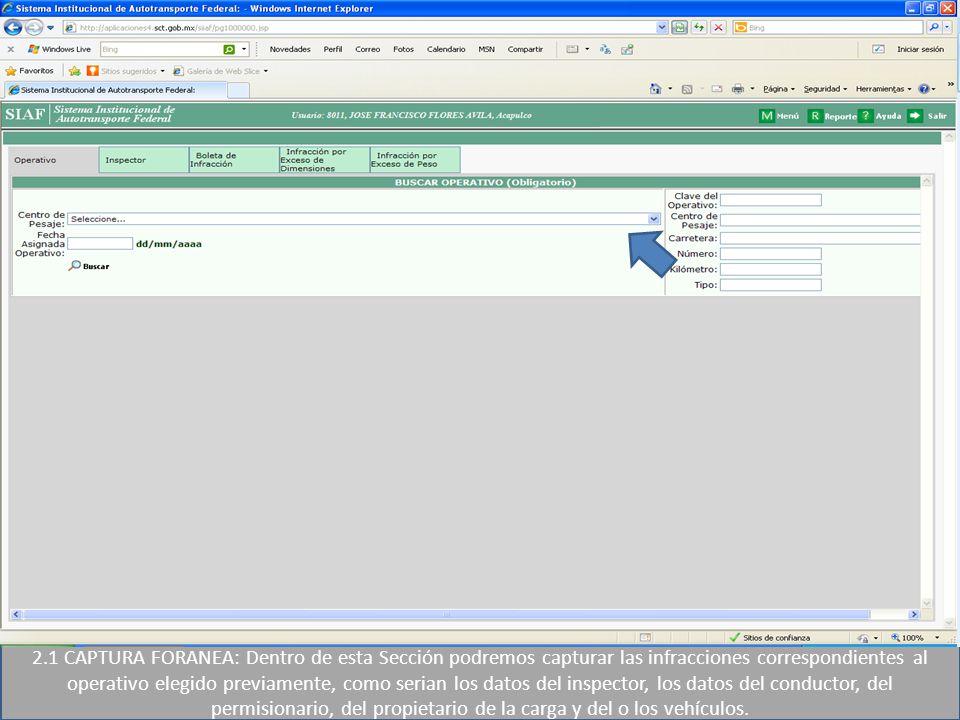
Task: Open Calendario in Windows Live toolbar
Action: coord(446,49)
